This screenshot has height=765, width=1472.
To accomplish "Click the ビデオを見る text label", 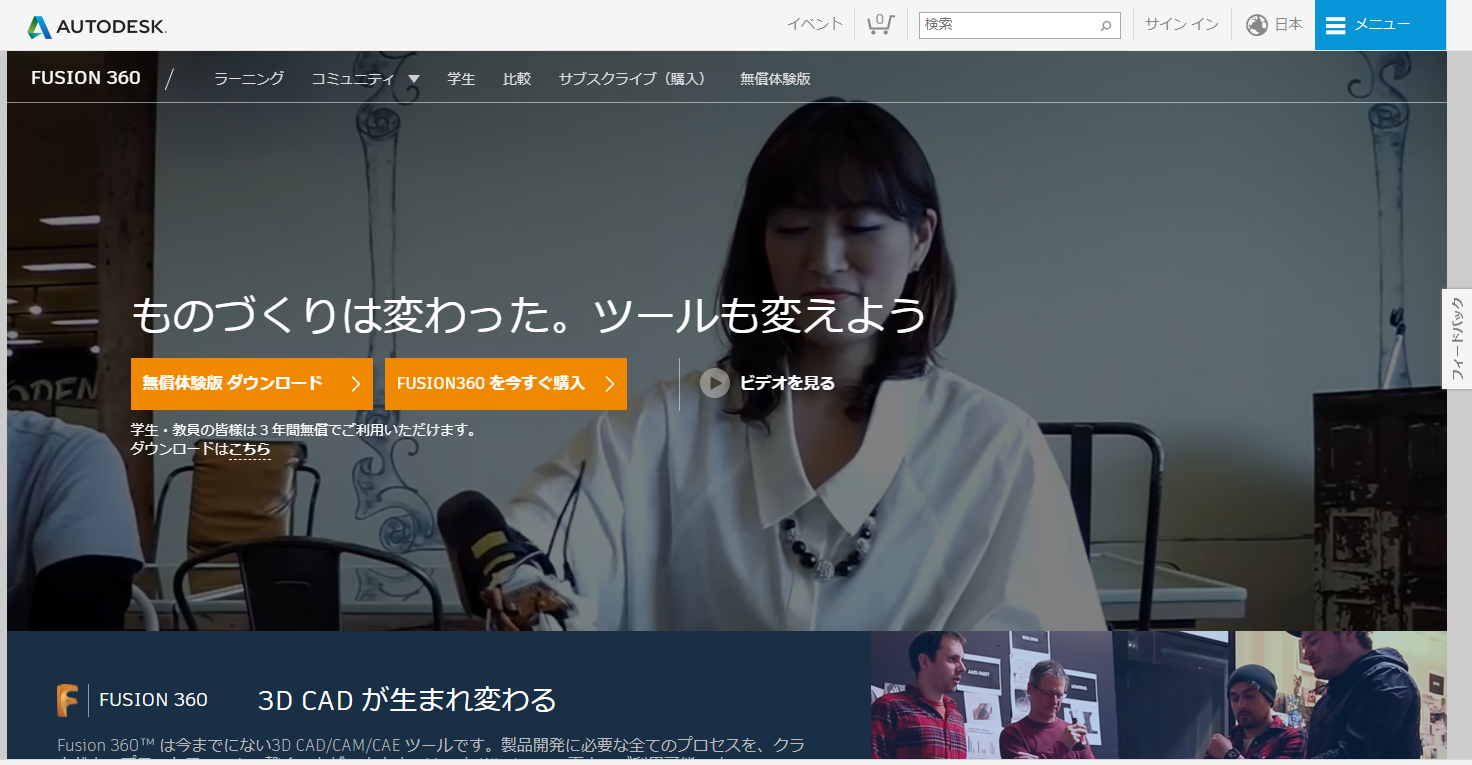I will [787, 383].
